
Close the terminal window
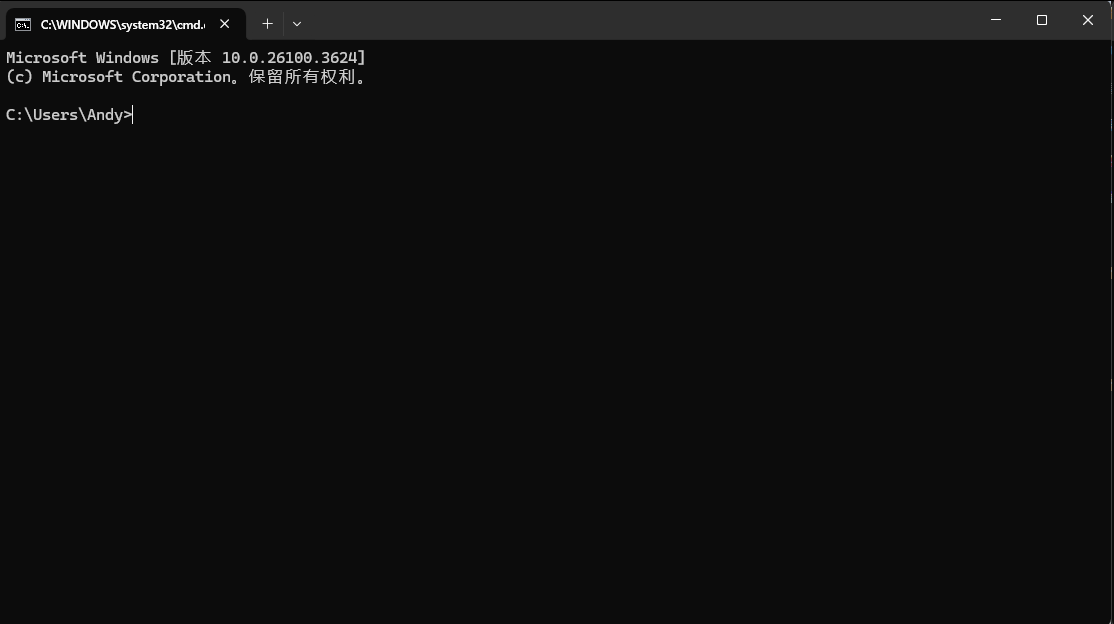pyautogui.click(x=1088, y=20)
